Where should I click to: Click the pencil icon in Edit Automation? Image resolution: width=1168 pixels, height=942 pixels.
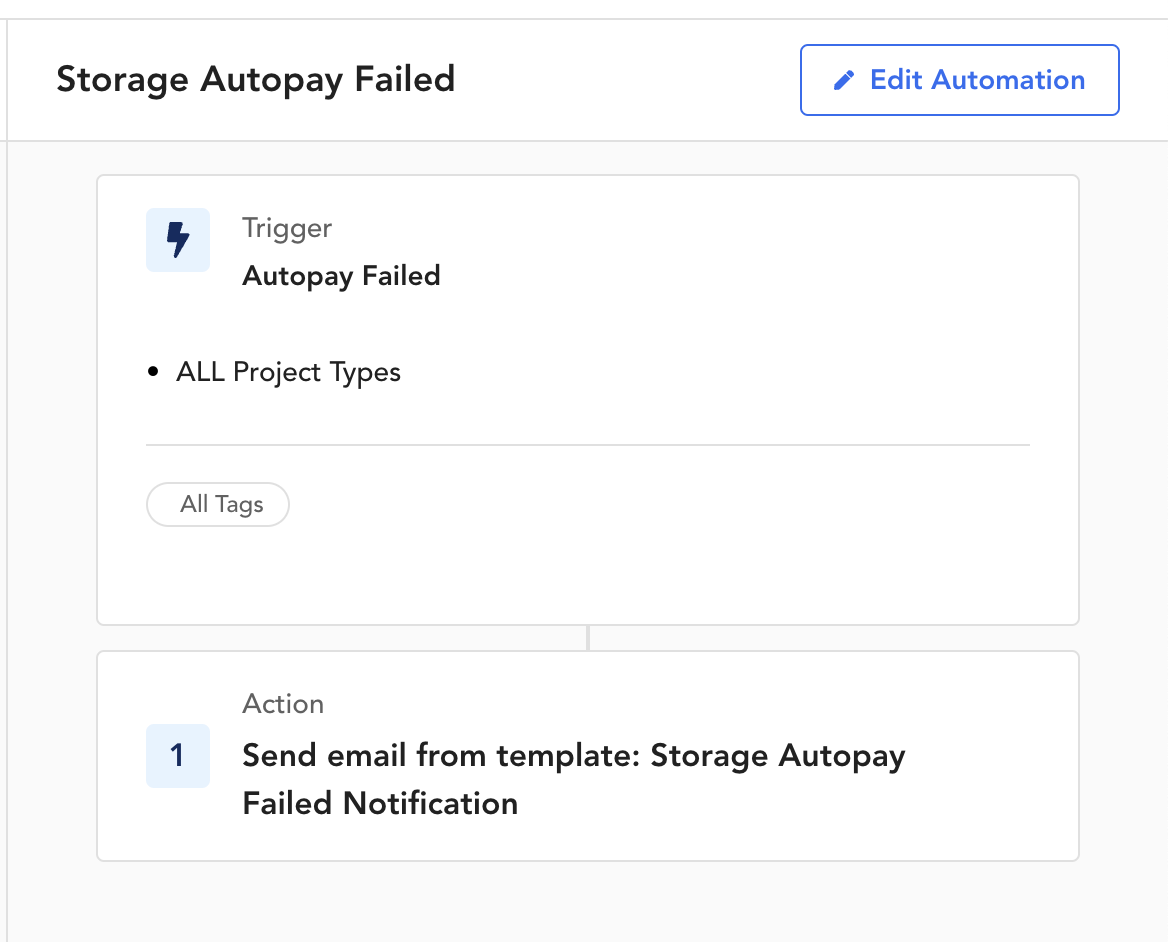(843, 80)
